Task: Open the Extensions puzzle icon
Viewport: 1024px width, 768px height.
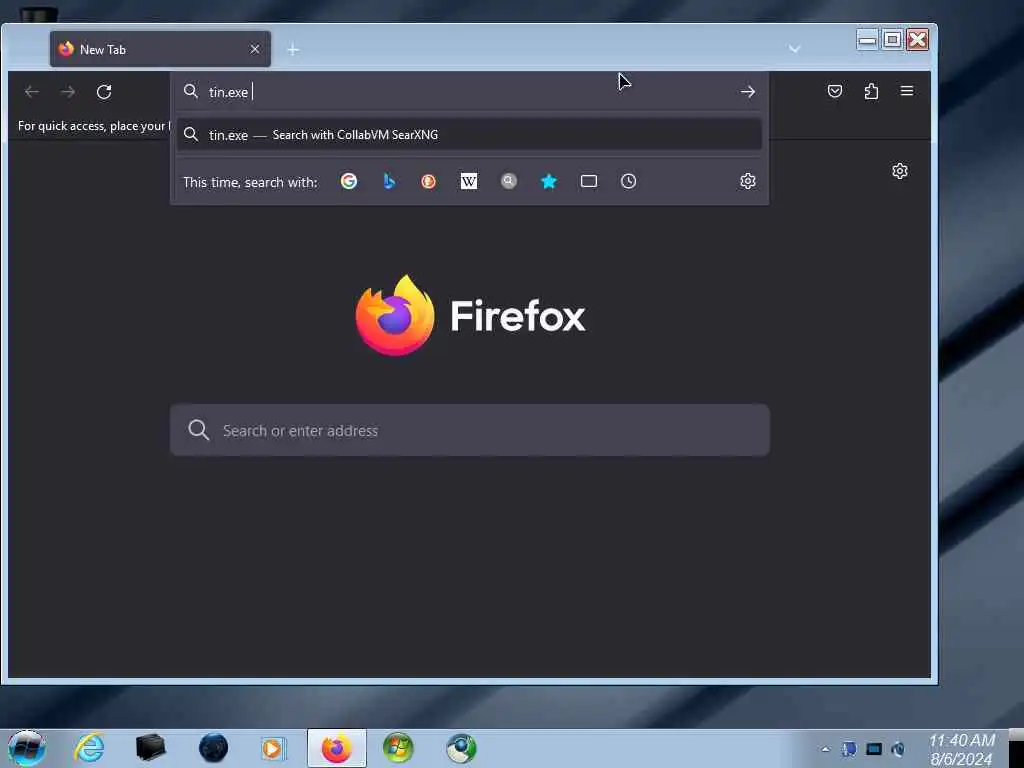Action: click(x=871, y=91)
